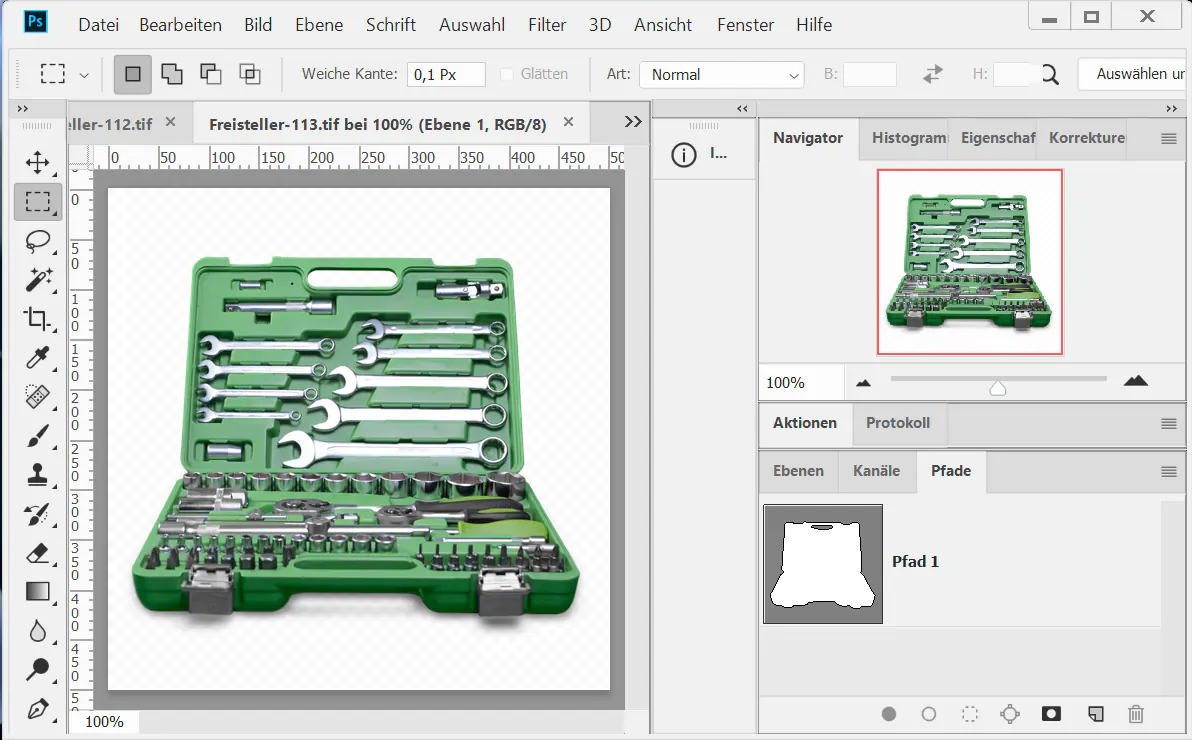
Task: Expand the document tabs overflow chevron
Action: [632, 122]
